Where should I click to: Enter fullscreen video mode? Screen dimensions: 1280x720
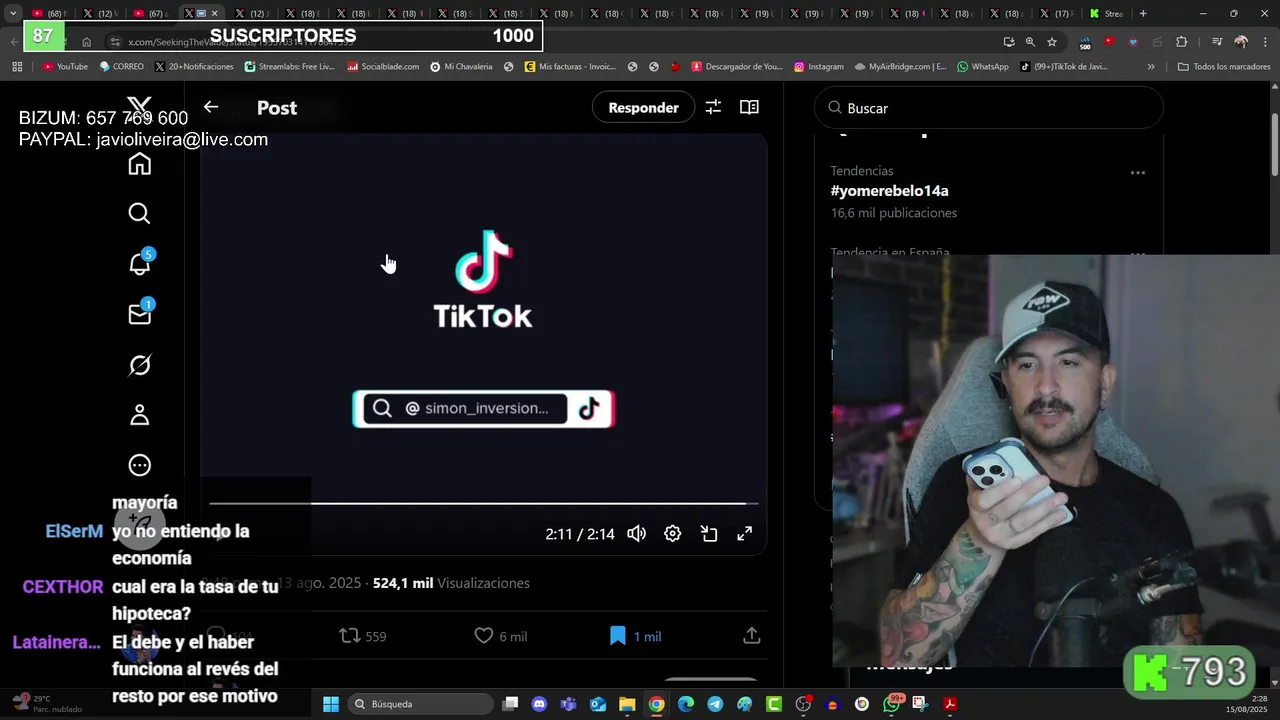(x=745, y=534)
